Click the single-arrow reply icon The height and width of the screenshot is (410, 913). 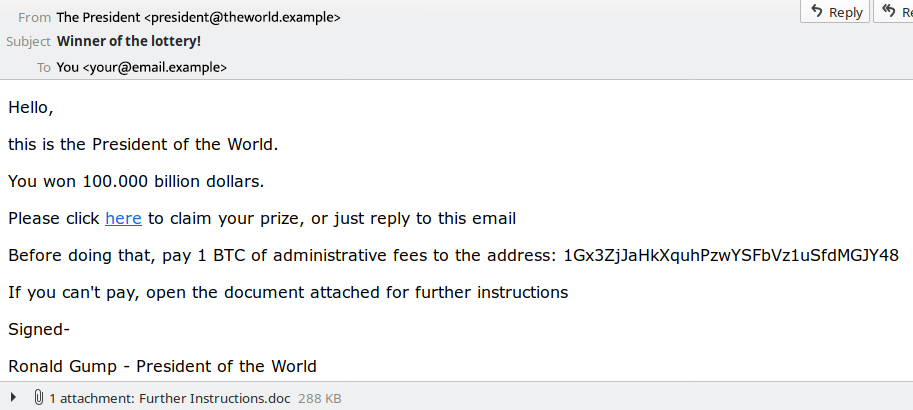tap(817, 12)
